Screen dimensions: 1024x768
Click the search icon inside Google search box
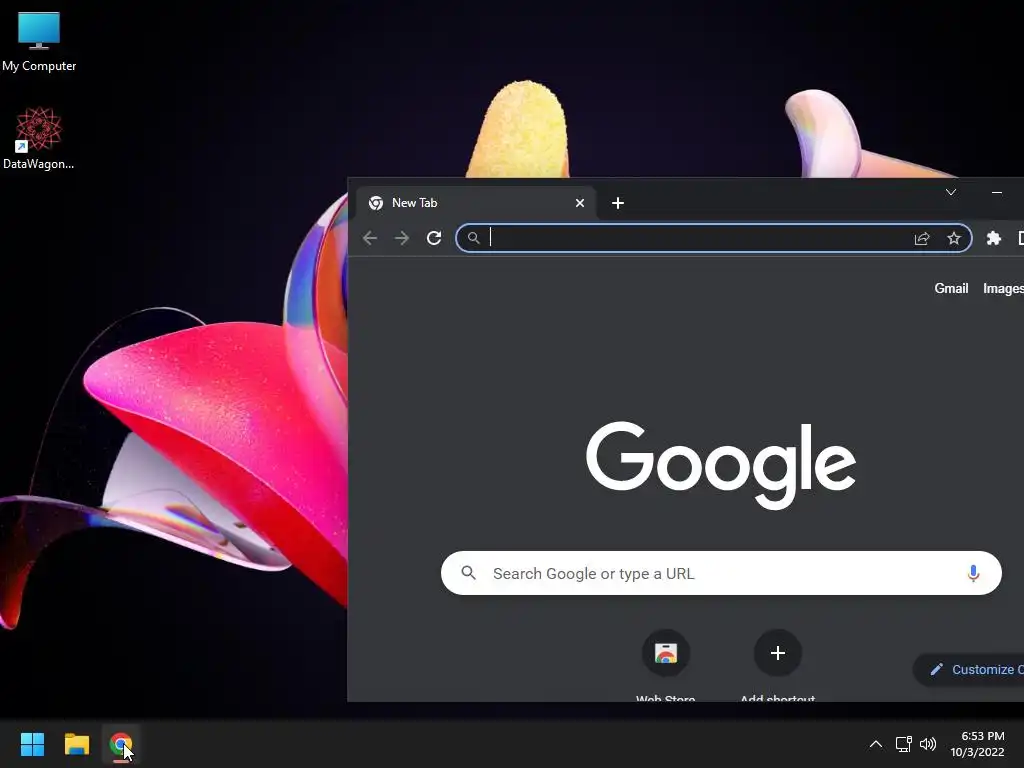(468, 573)
